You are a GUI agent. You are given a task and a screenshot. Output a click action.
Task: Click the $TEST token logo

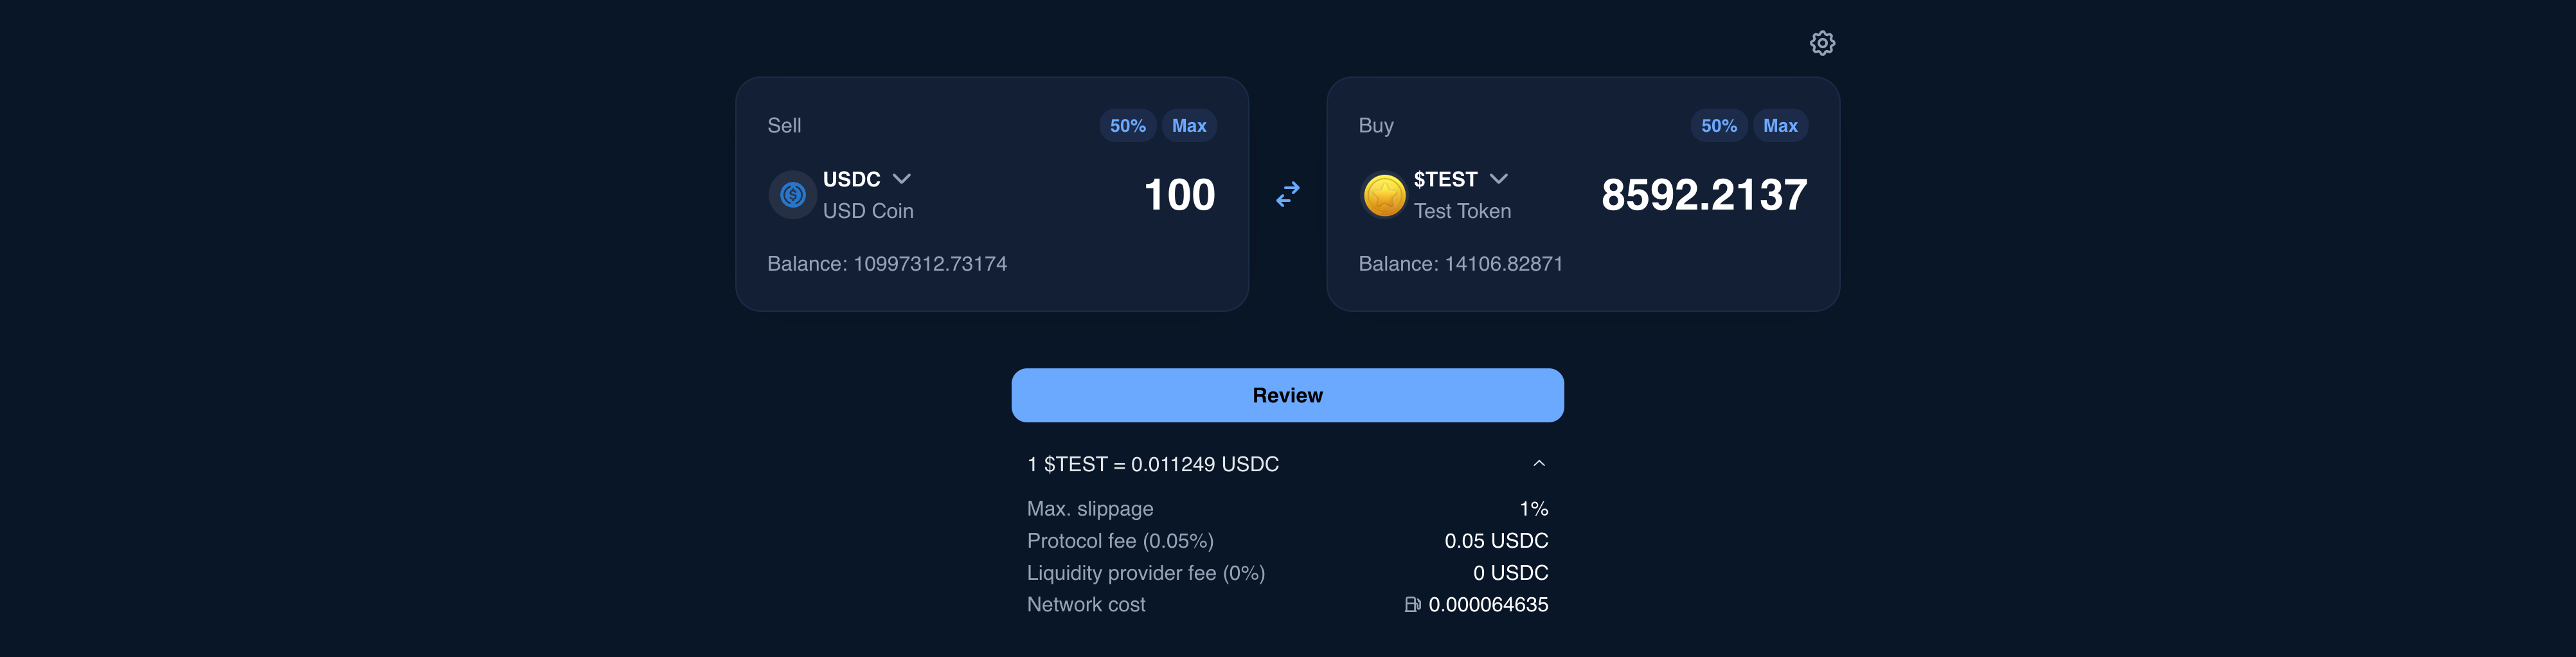coord(1385,194)
